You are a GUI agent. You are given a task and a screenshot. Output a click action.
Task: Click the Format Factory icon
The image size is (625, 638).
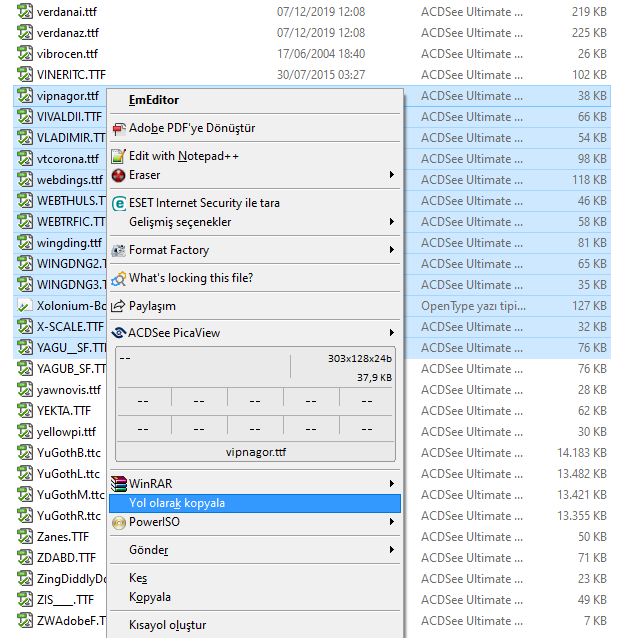(x=118, y=250)
